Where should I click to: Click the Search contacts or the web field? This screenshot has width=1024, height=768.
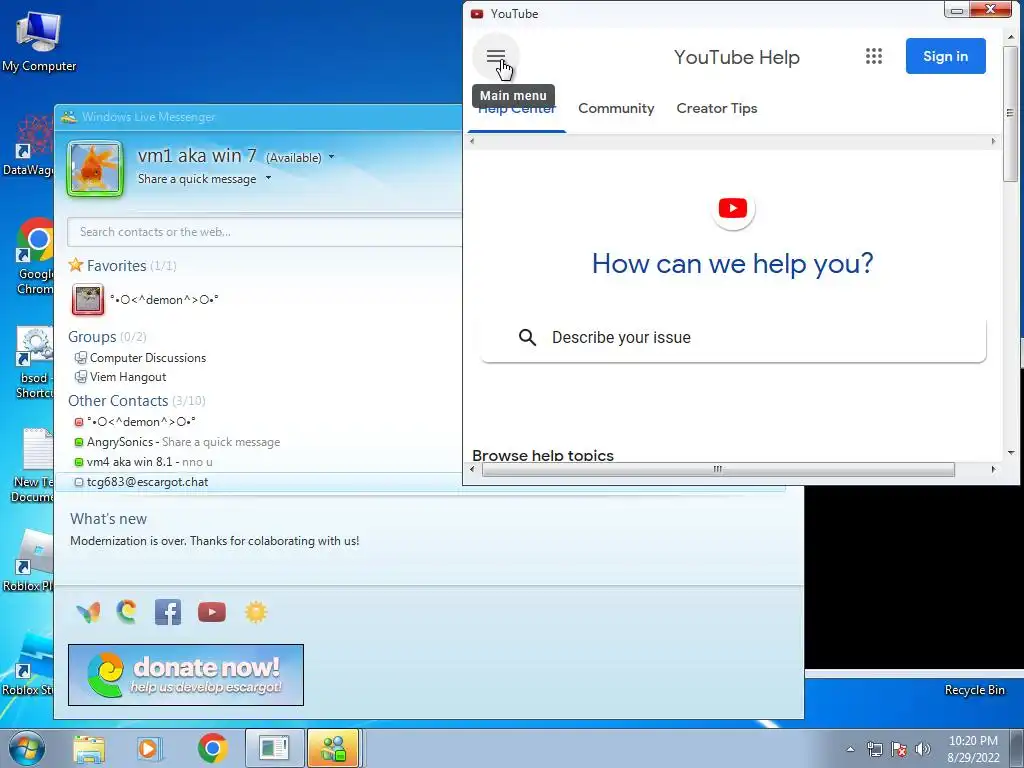tap(264, 232)
